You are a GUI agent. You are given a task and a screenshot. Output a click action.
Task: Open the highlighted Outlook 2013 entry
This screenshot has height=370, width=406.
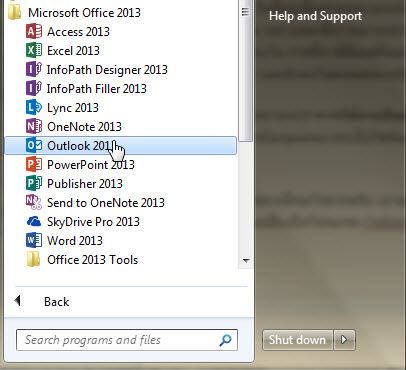pos(121,146)
